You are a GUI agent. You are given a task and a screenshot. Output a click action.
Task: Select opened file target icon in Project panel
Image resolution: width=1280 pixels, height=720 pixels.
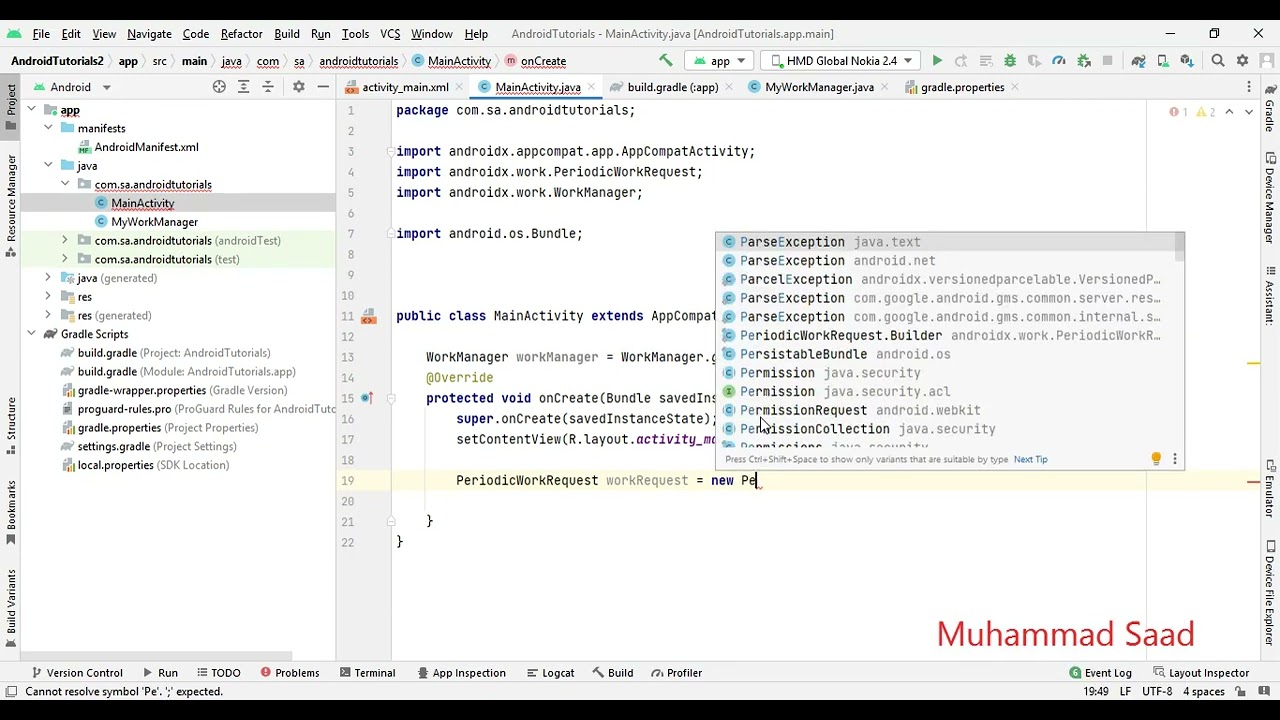pyautogui.click(x=219, y=87)
